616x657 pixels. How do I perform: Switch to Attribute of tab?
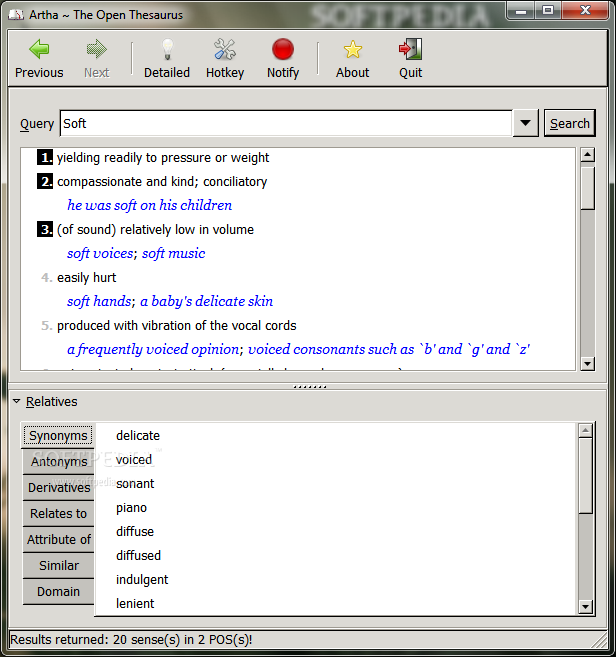click(x=59, y=539)
